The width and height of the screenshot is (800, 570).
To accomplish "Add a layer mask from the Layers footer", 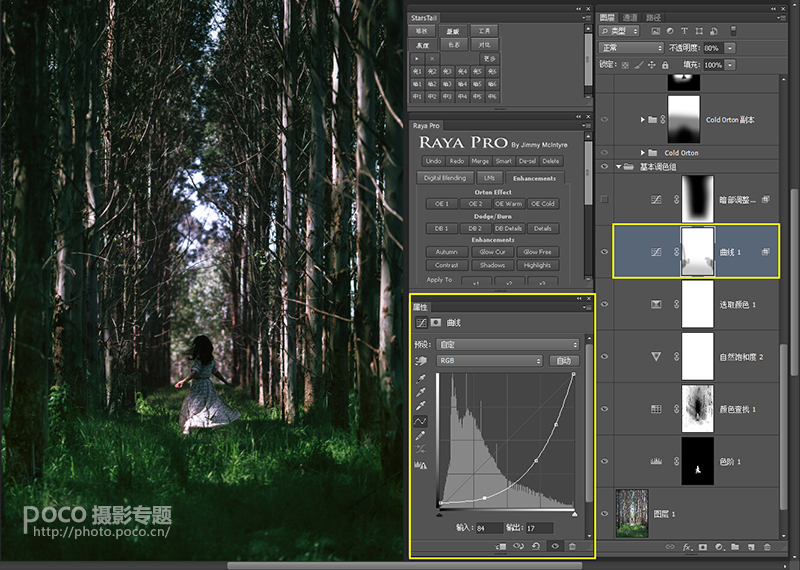I will pos(703,547).
